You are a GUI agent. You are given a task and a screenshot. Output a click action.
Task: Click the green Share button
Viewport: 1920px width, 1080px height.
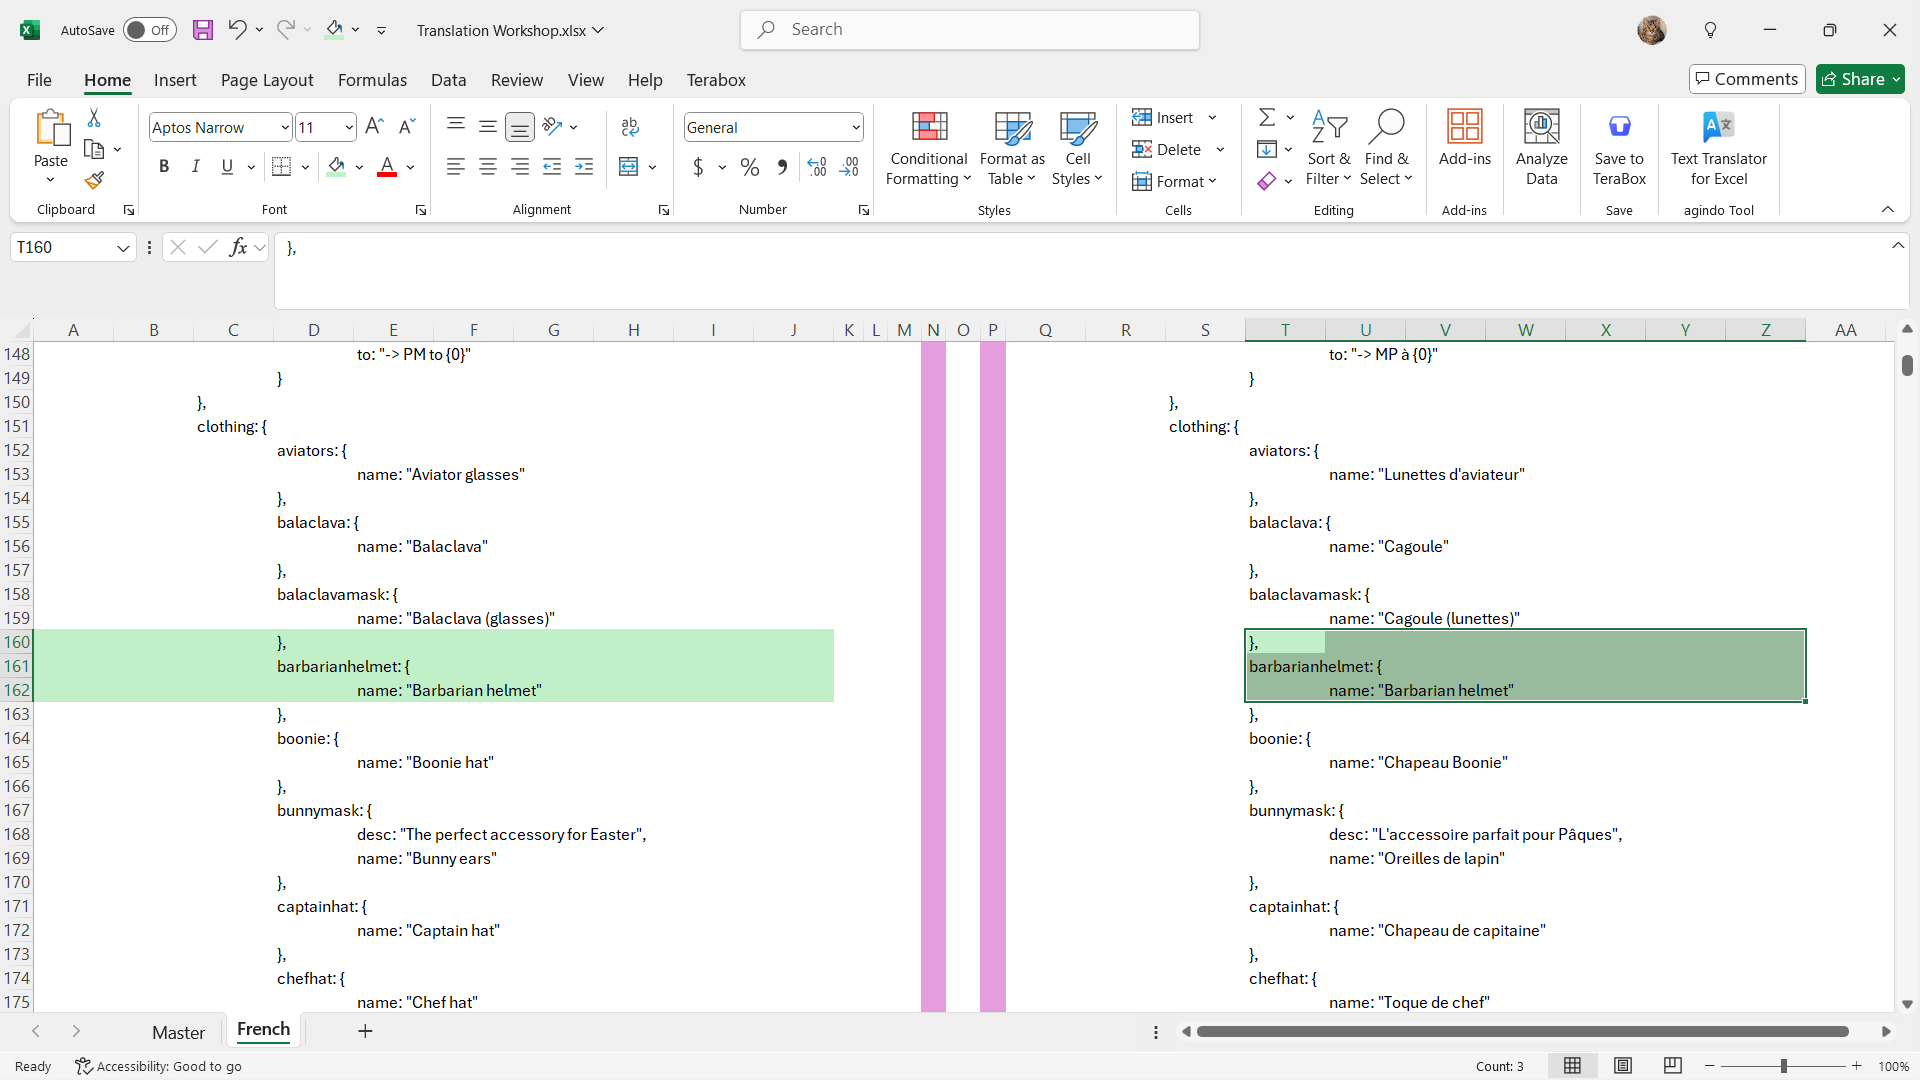tap(1859, 79)
